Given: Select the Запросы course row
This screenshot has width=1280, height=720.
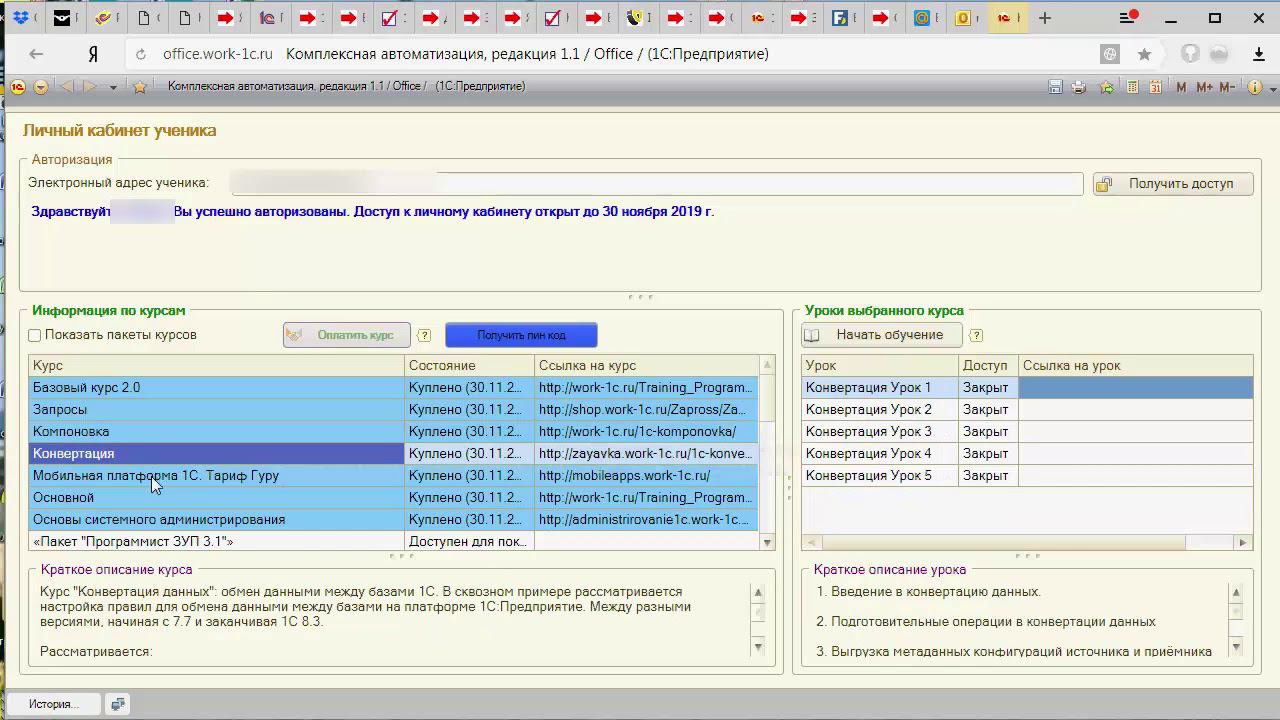Looking at the screenshot, I should point(394,410).
